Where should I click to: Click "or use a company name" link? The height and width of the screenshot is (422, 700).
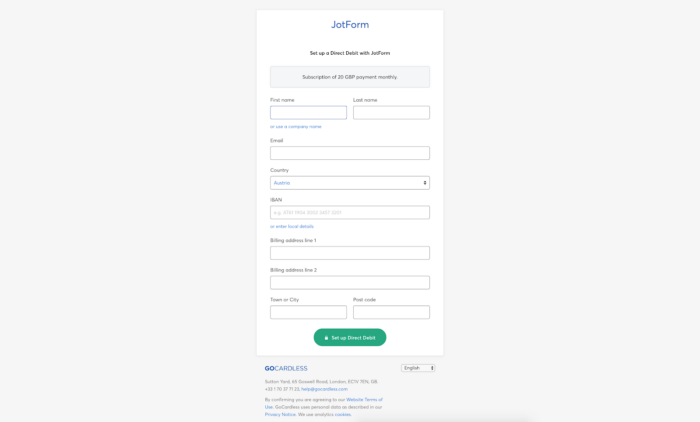(296, 127)
